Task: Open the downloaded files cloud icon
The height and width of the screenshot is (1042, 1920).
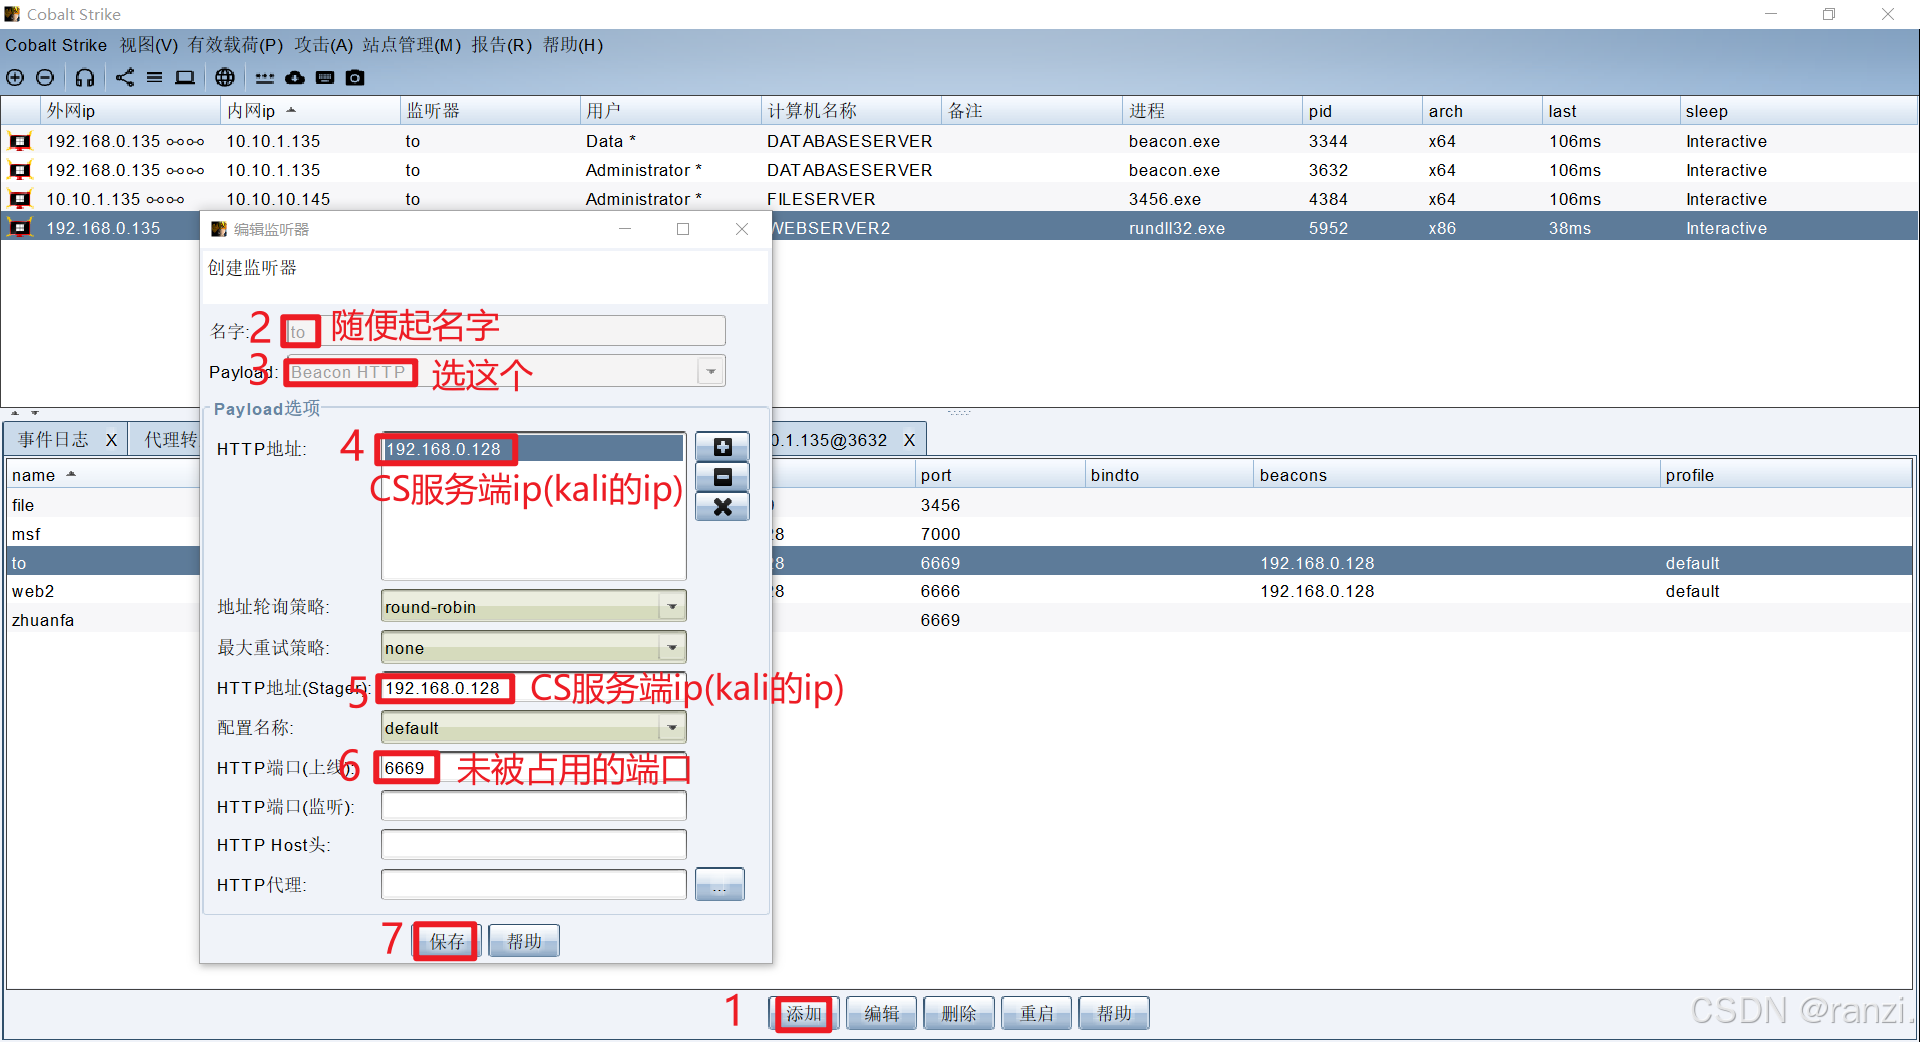Action: click(x=295, y=77)
